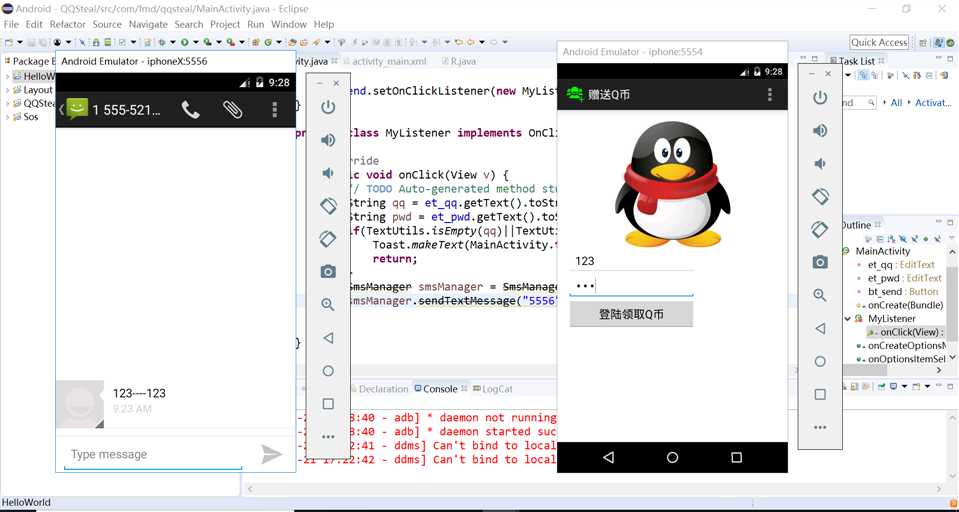This screenshot has width=959, height=512.
Task: Click the Type message input field
Action: click(153, 454)
